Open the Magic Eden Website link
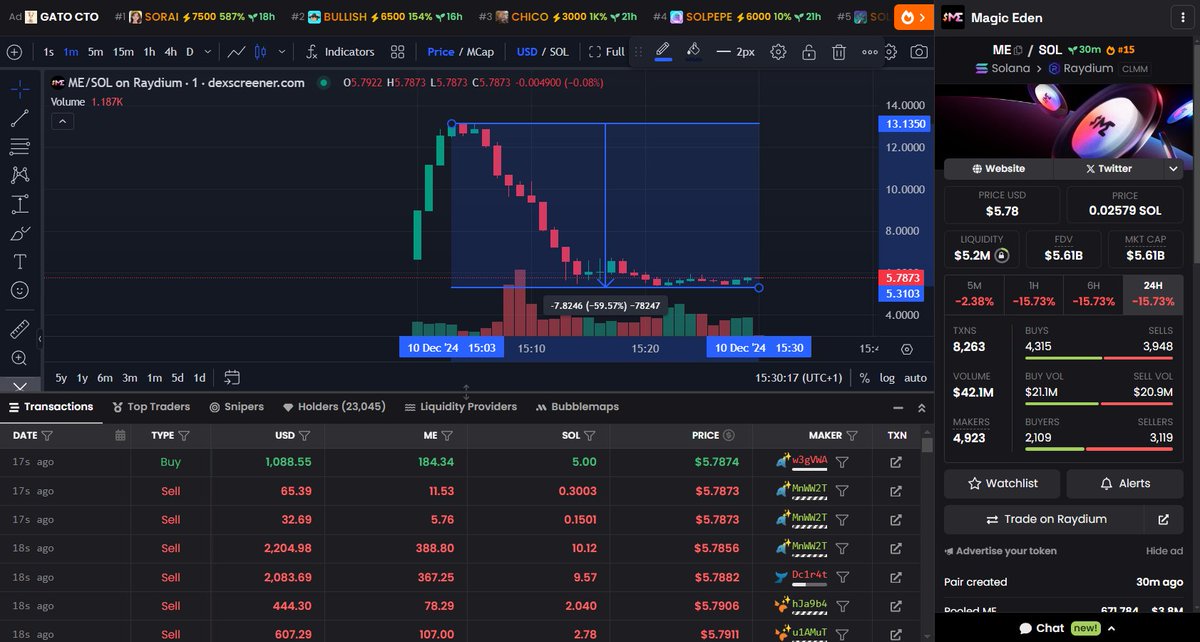 [x=998, y=168]
